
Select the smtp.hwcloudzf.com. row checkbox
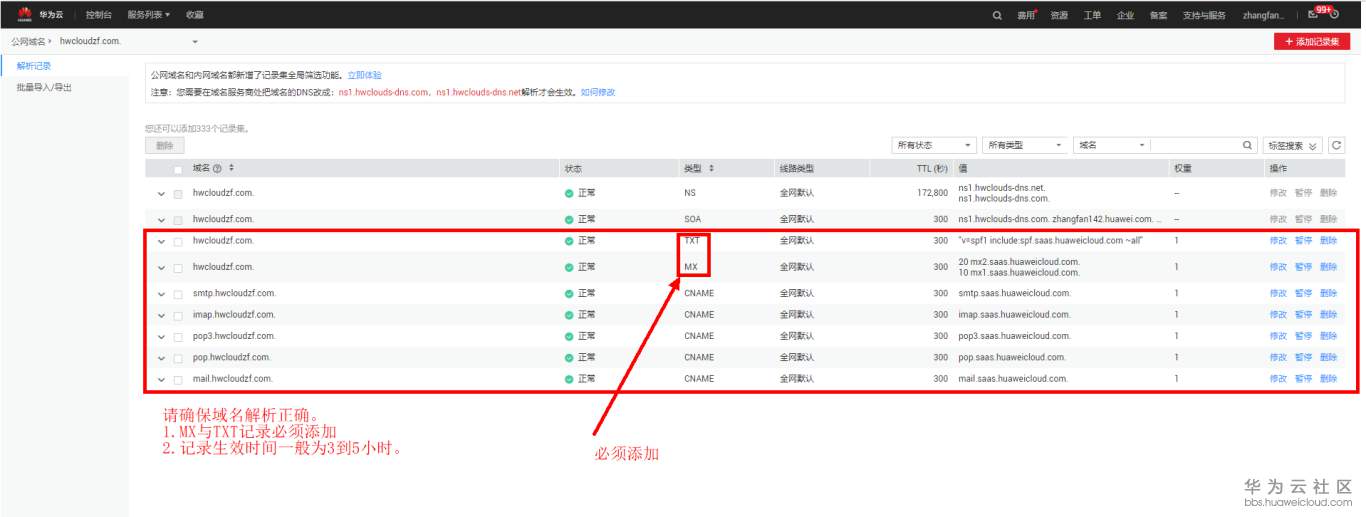(178, 294)
